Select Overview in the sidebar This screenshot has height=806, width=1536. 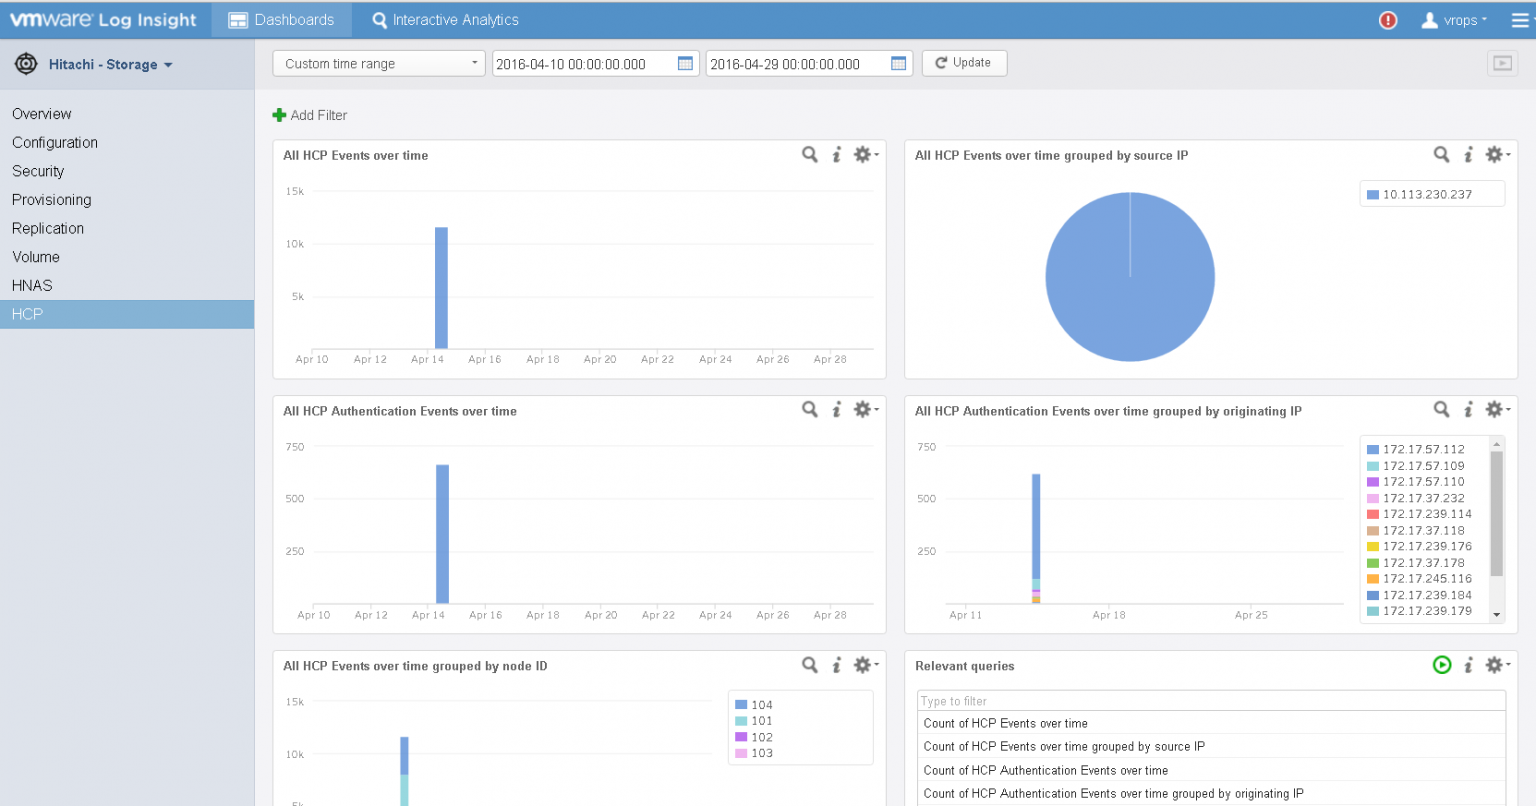pos(127,114)
